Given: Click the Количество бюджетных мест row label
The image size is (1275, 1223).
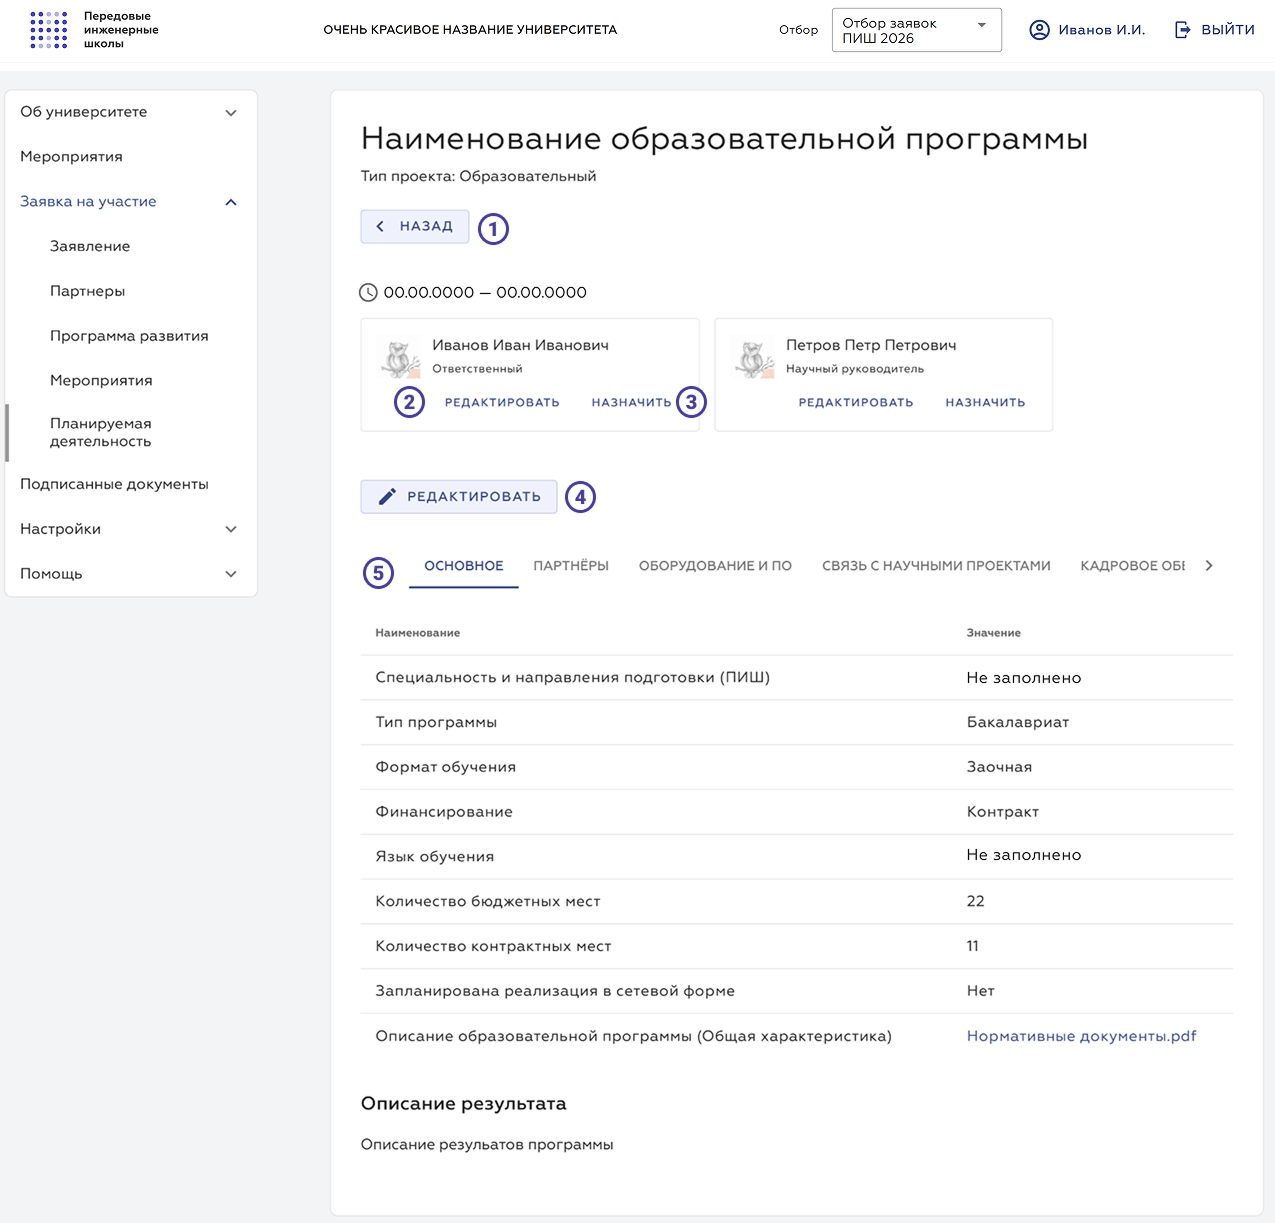Looking at the screenshot, I should coord(488,901).
